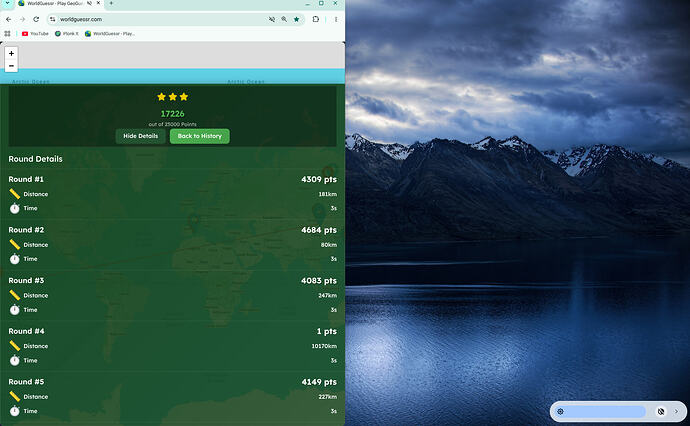
Task: Click the crossed-out icon in address bar
Action: pyautogui.click(x=272, y=19)
